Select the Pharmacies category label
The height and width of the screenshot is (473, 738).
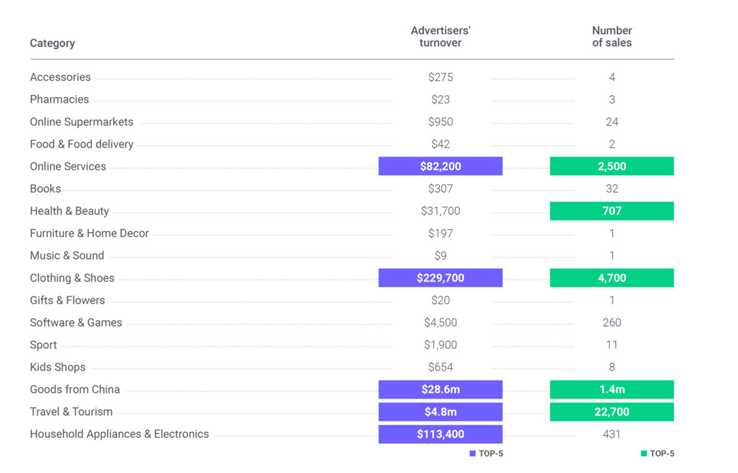coord(59,99)
